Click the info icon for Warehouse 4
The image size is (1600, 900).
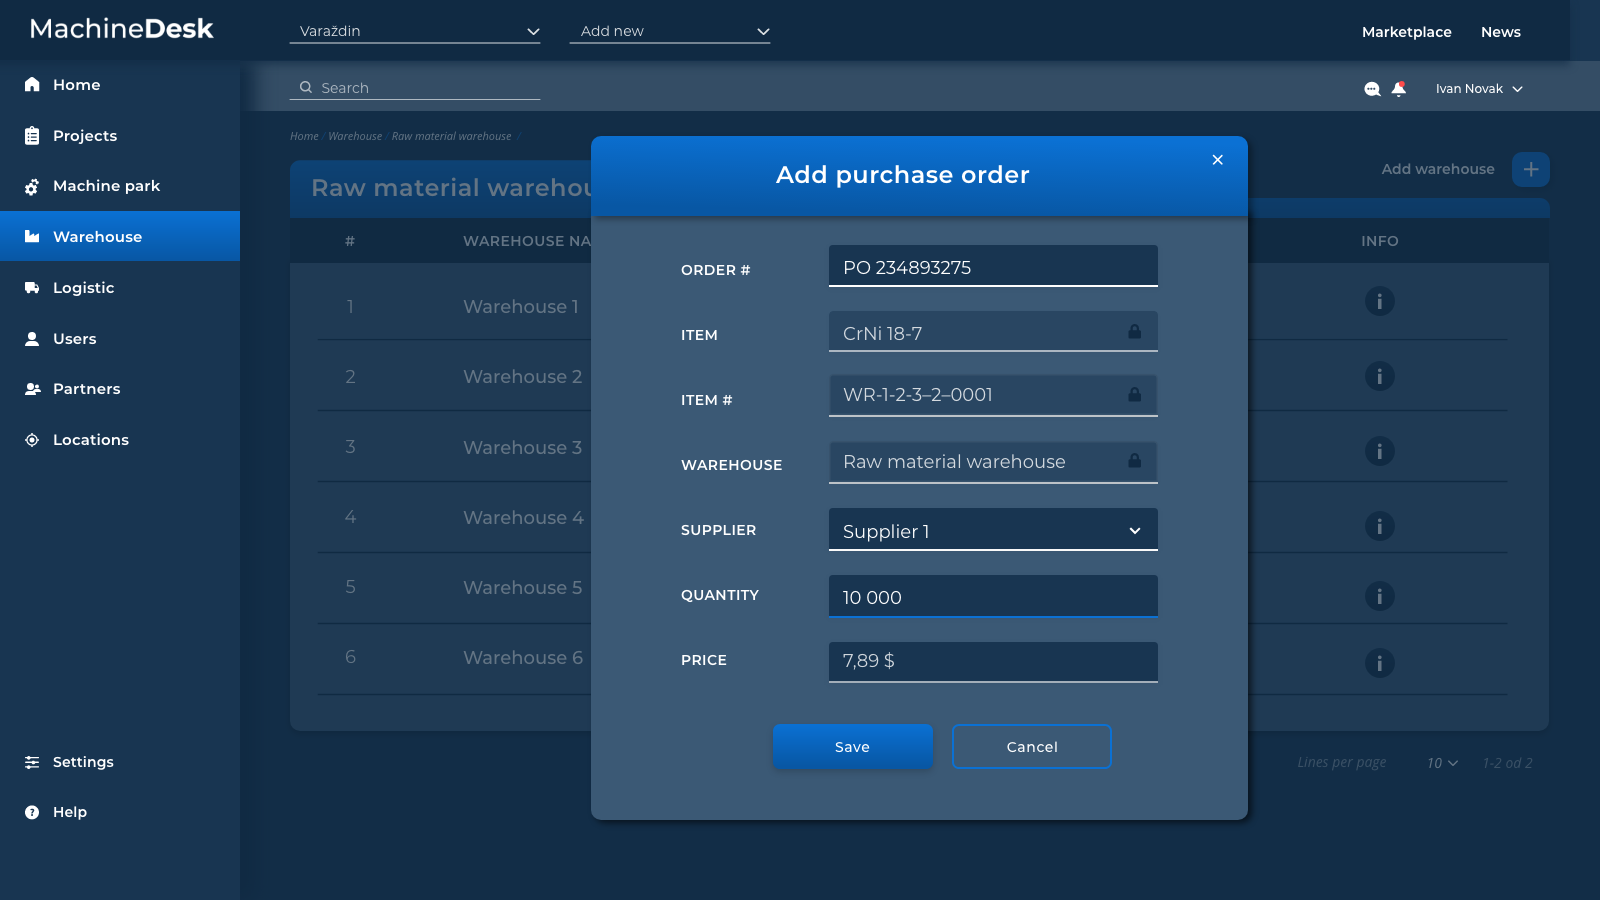point(1379,526)
